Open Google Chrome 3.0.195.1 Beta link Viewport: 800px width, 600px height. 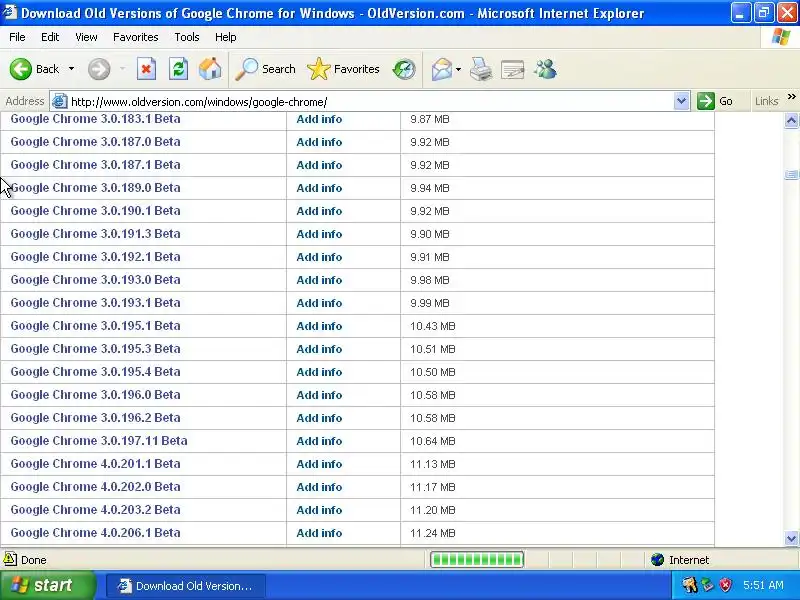click(x=95, y=326)
